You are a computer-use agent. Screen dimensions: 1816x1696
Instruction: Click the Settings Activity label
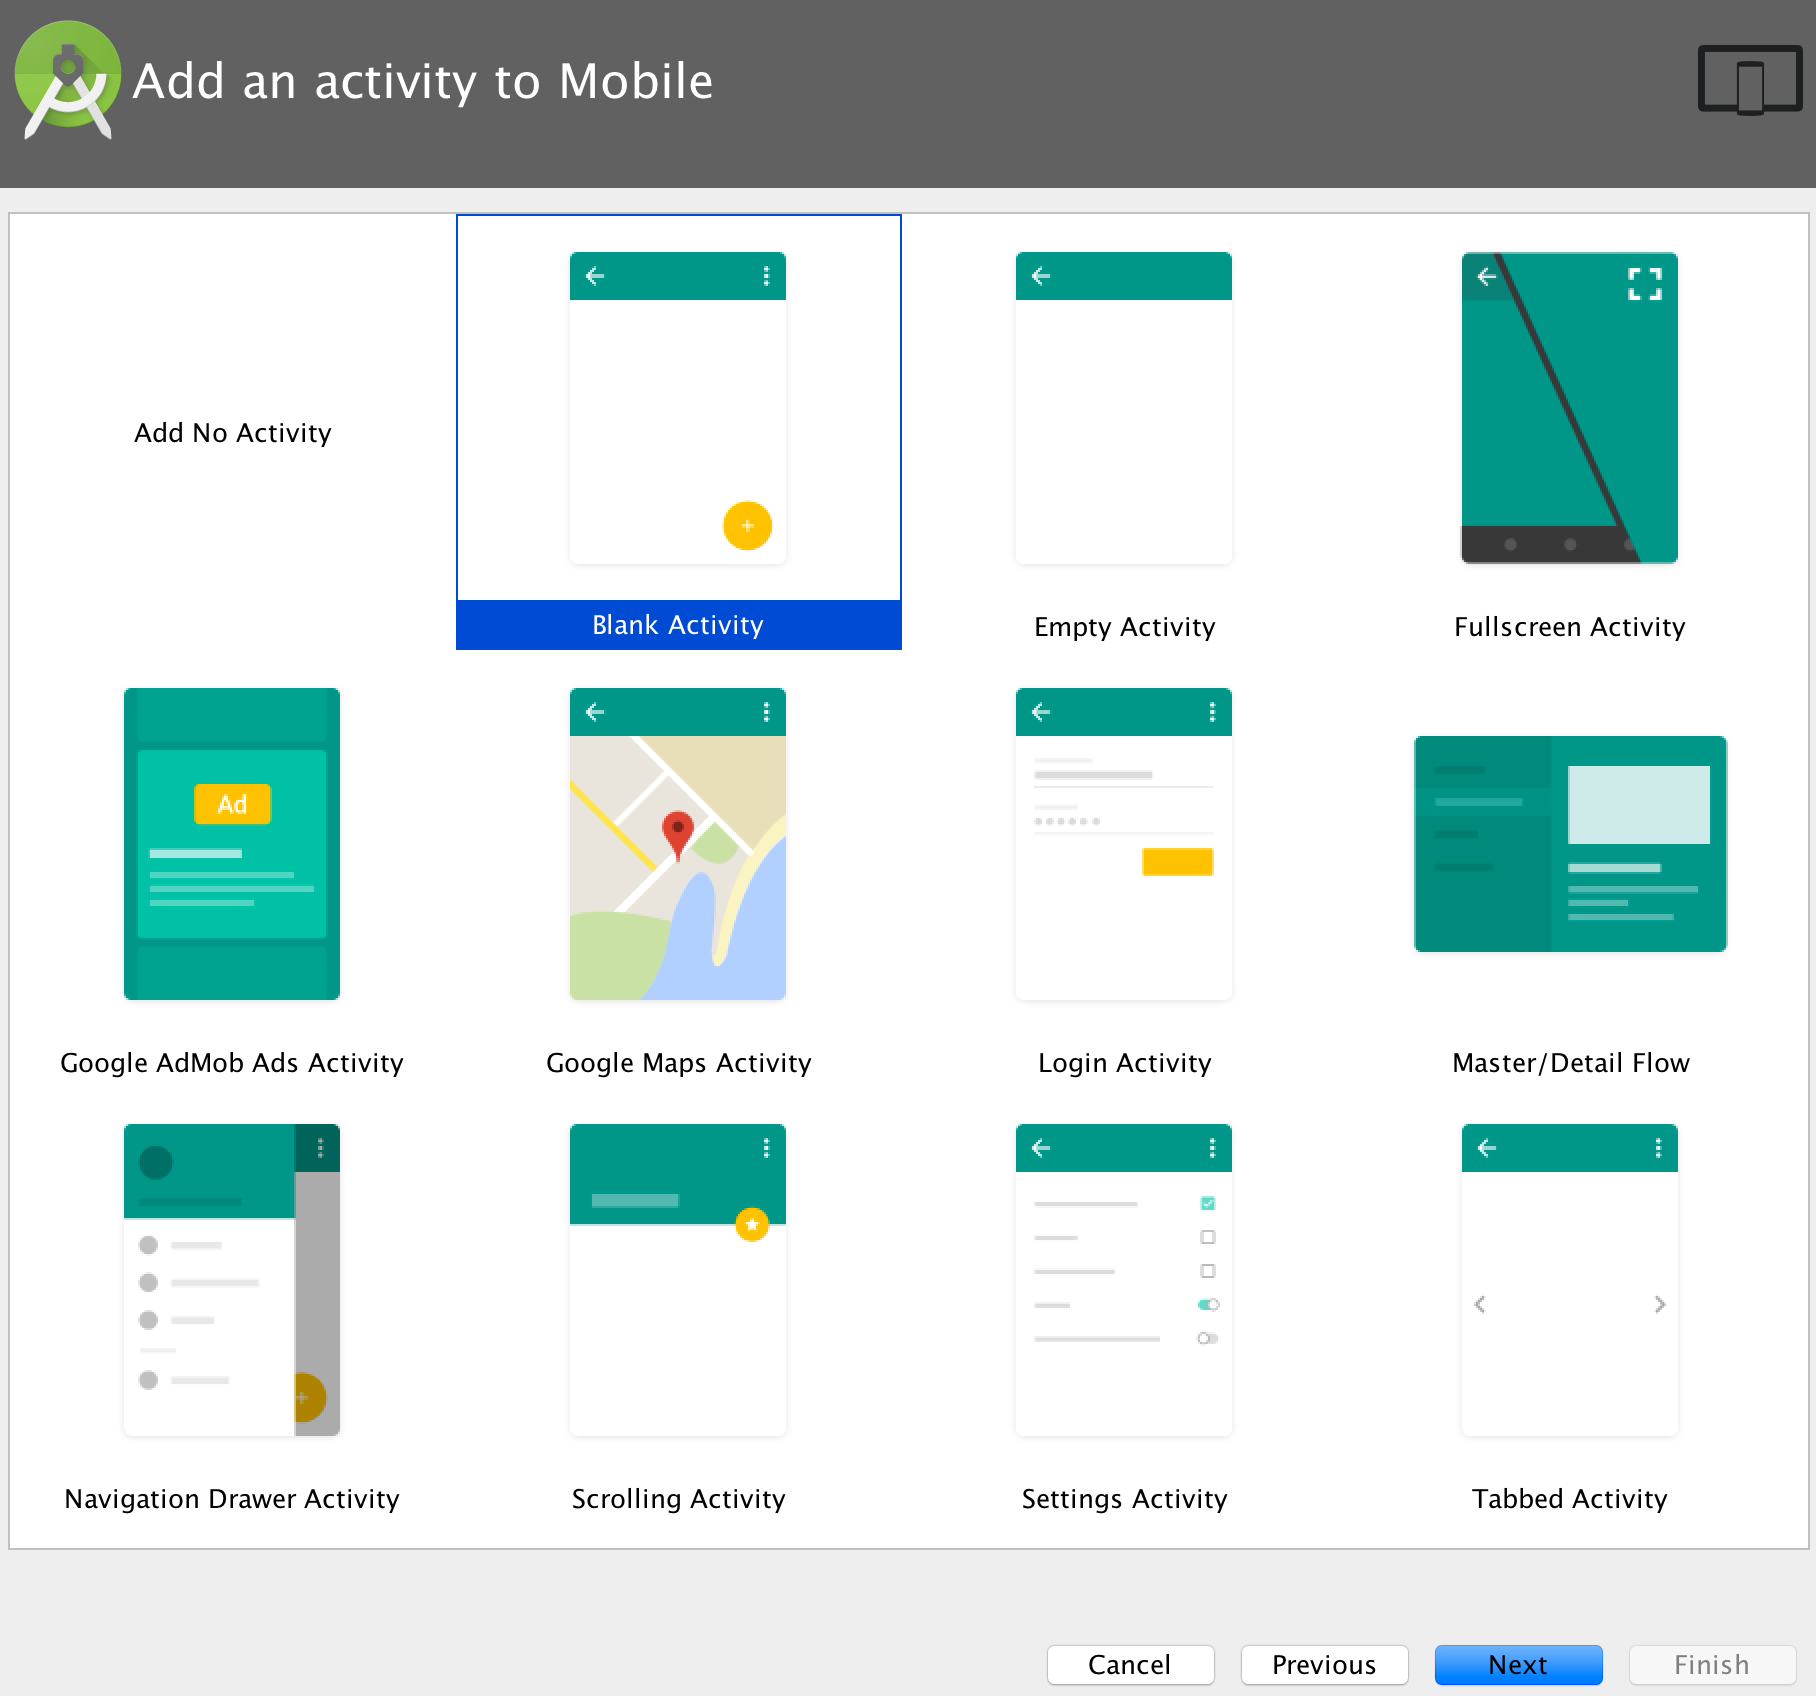tap(1125, 1499)
